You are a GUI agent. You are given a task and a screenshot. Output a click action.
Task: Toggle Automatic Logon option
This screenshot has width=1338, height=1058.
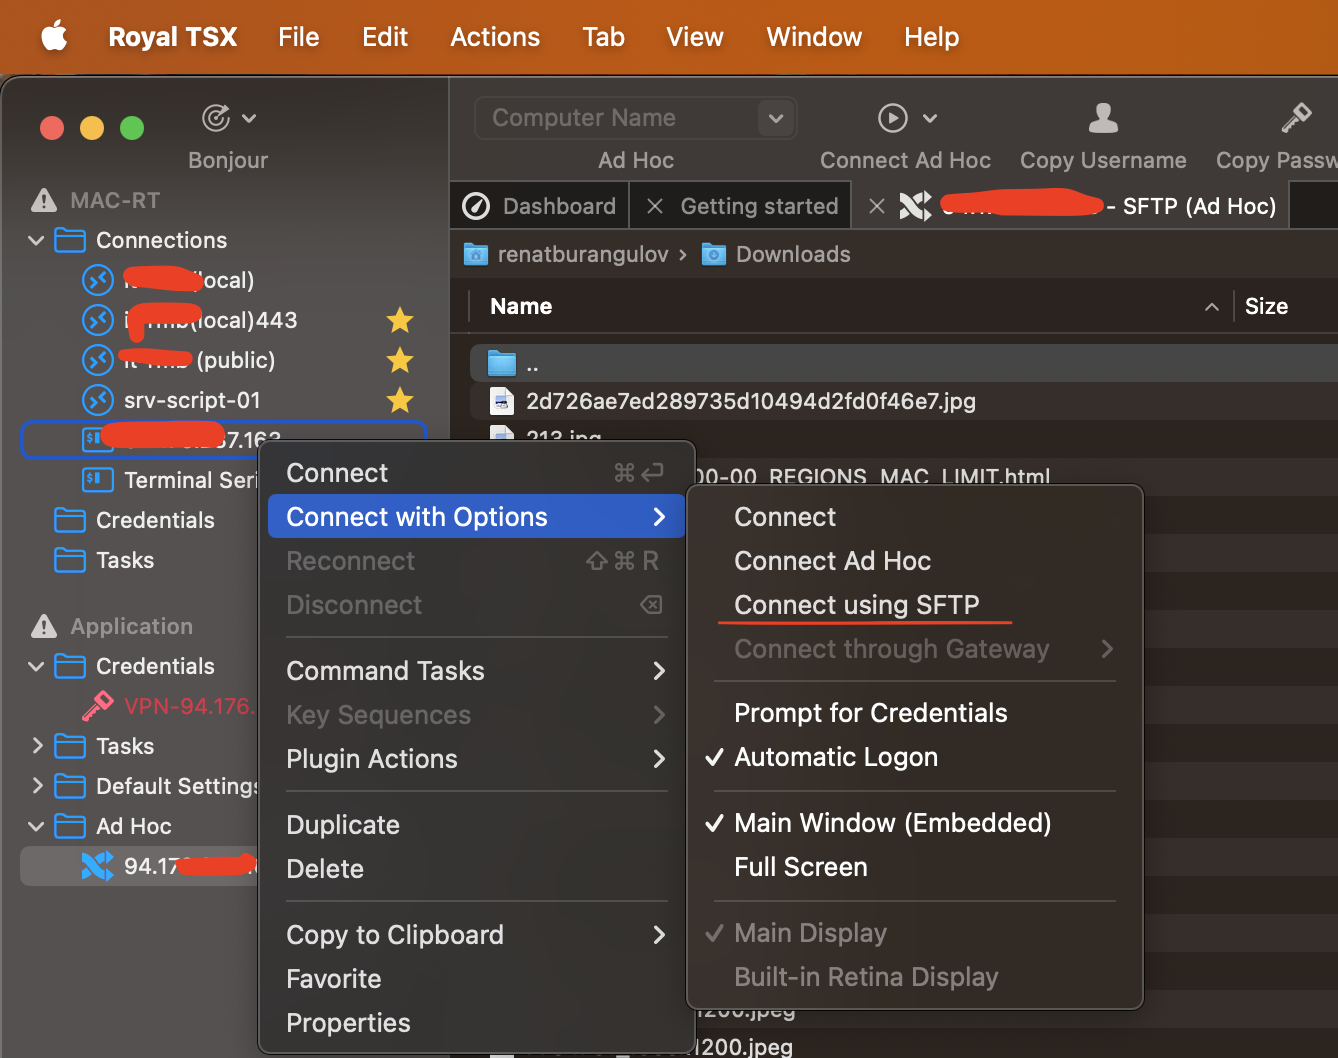pyautogui.click(x=836, y=757)
